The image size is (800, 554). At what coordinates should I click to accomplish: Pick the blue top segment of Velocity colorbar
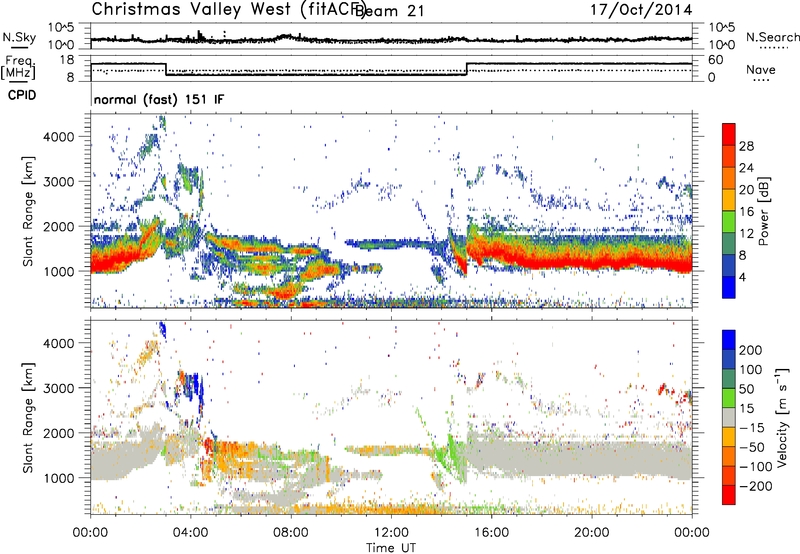tap(729, 340)
